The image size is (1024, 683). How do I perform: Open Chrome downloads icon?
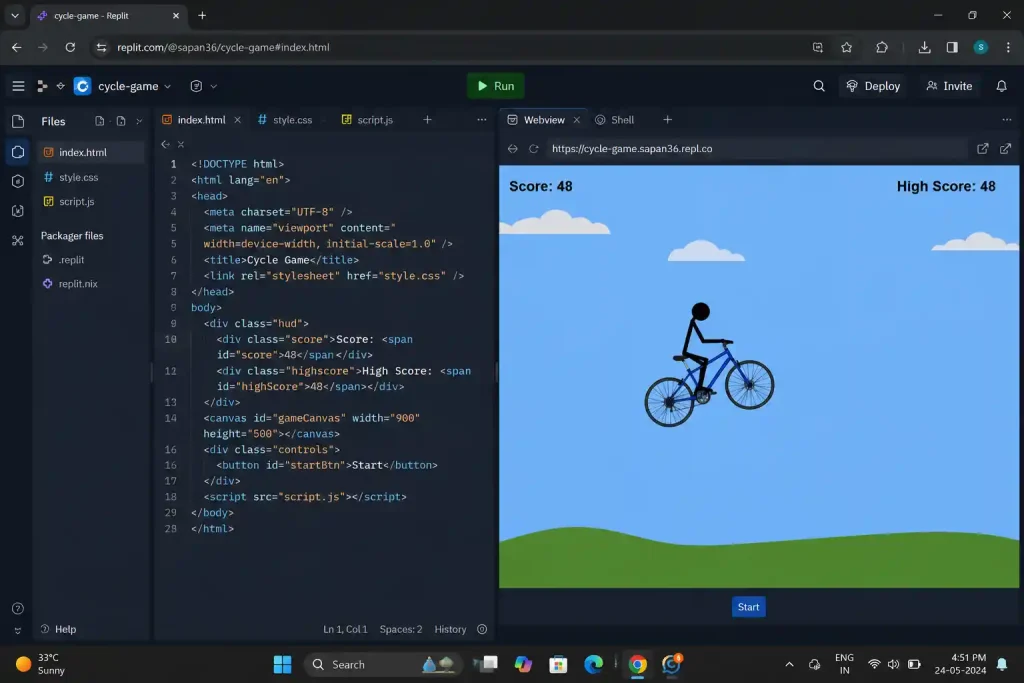coord(924,48)
